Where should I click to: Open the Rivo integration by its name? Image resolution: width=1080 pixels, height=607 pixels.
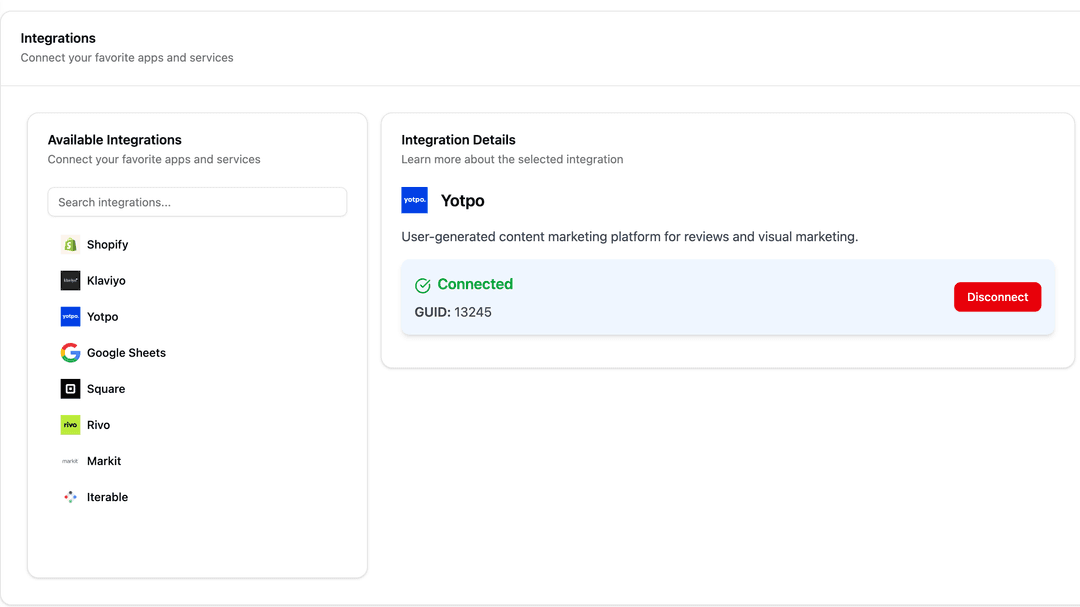[x=98, y=425]
